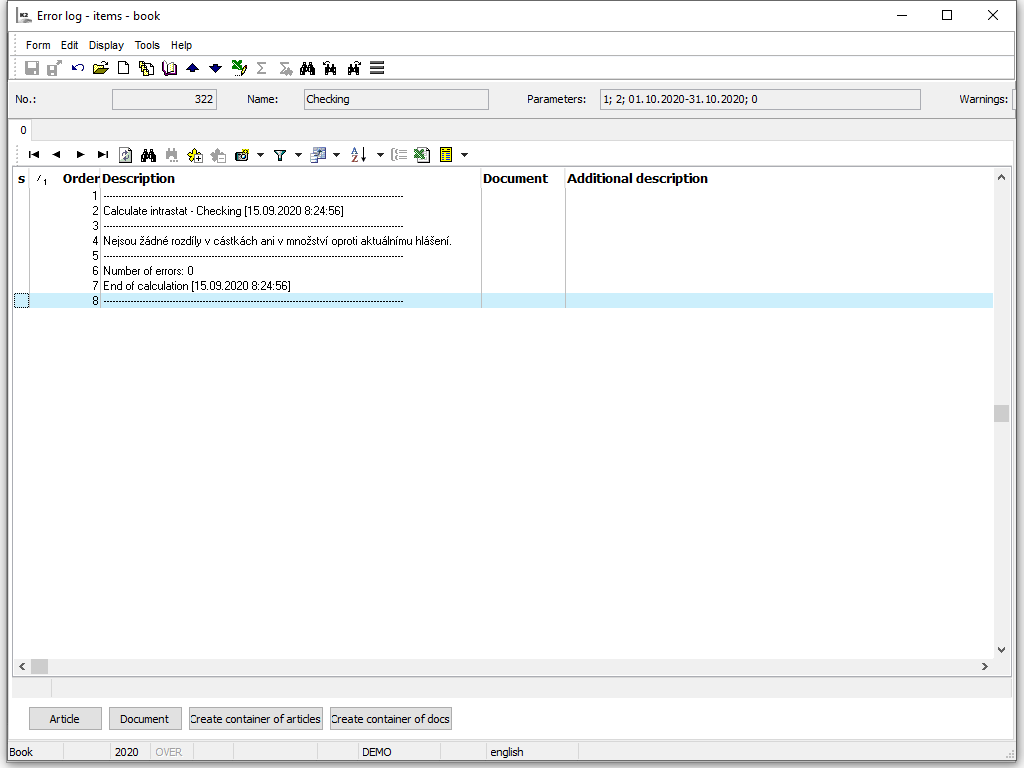Click the blue up arrow icon
The image size is (1024, 768).
pyautogui.click(x=193, y=68)
